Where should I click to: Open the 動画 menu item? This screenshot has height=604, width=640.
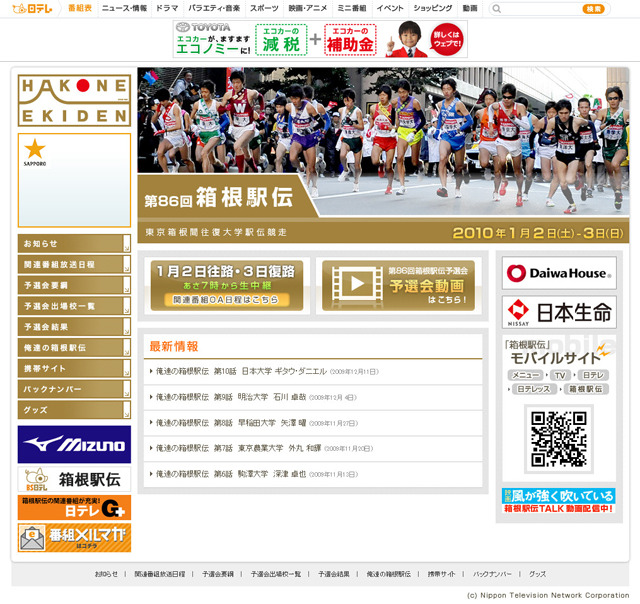tap(470, 8)
